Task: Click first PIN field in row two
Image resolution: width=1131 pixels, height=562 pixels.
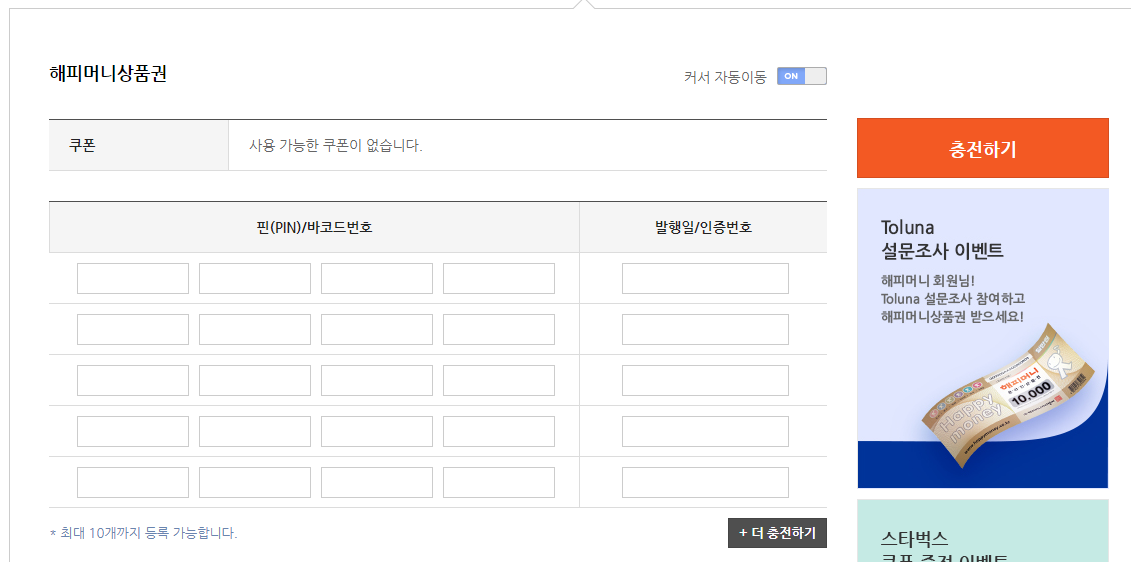Action: tap(133, 330)
